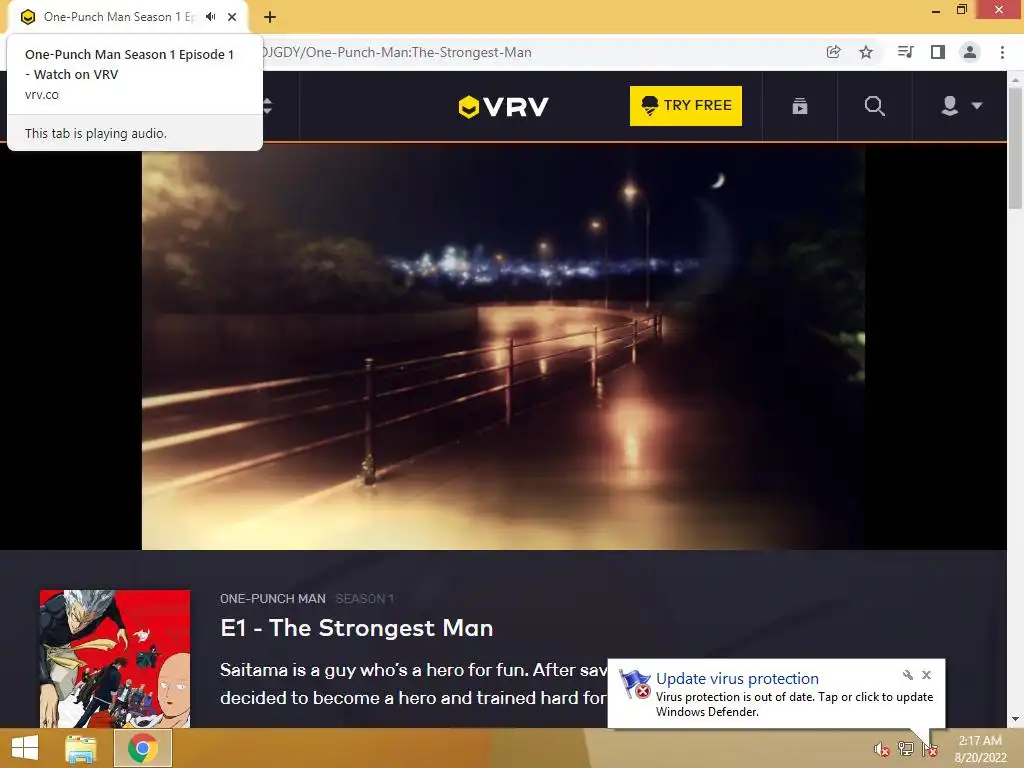The image size is (1024, 768).
Task: Click the scrollbar down arrow
Action: (x=1015, y=719)
